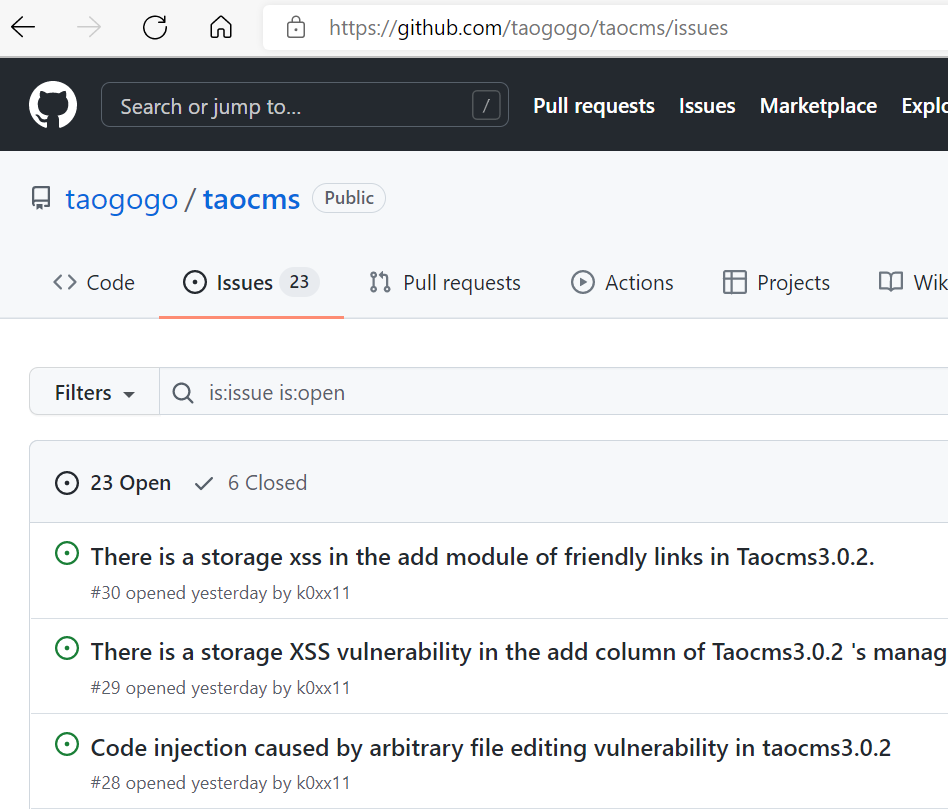Open the Code tab
Viewport: 948px width, 809px height.
pyautogui.click(x=94, y=283)
